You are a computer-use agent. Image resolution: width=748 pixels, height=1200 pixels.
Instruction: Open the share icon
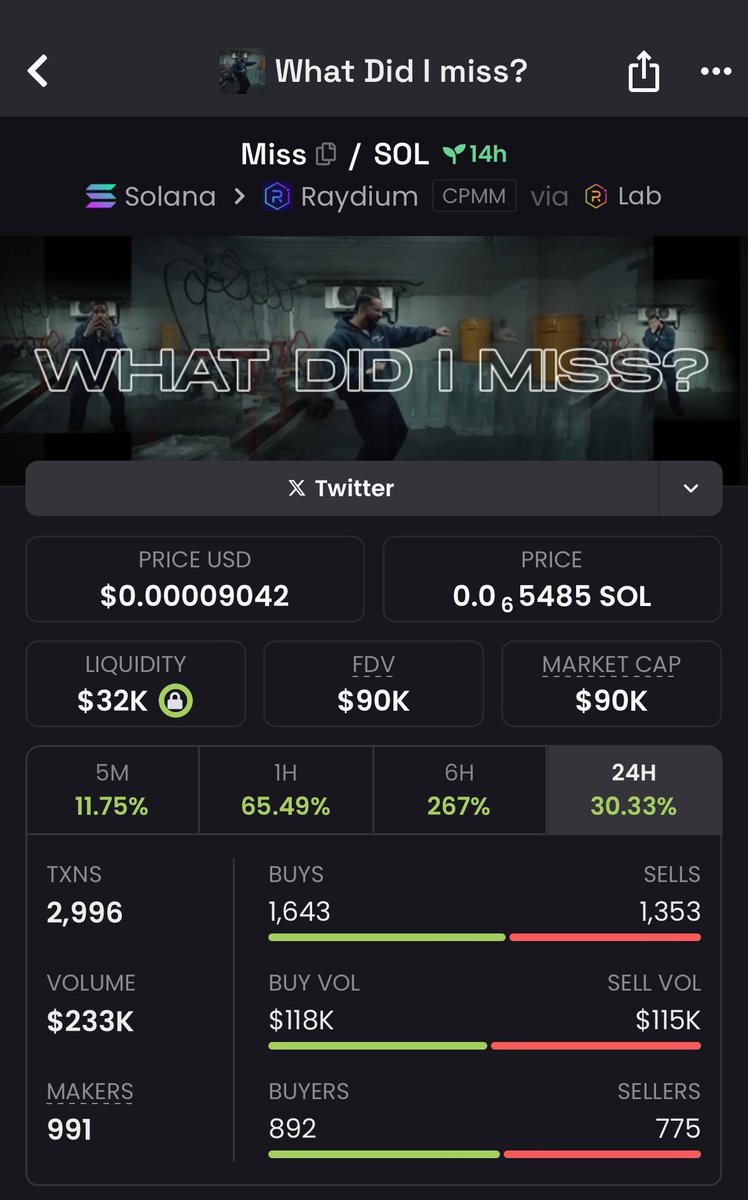pyautogui.click(x=644, y=71)
